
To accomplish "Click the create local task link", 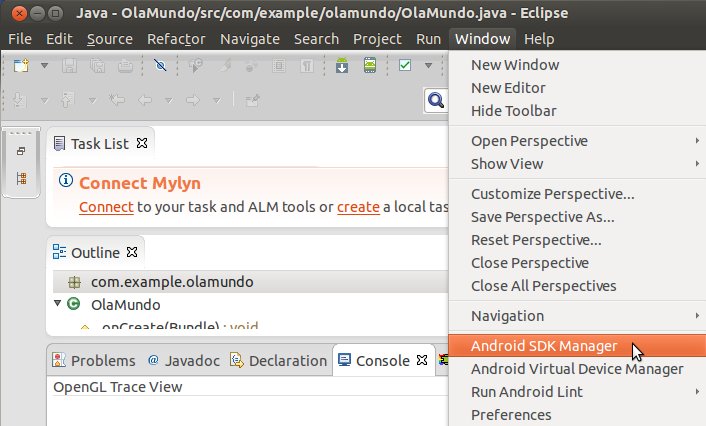I will 358,207.
